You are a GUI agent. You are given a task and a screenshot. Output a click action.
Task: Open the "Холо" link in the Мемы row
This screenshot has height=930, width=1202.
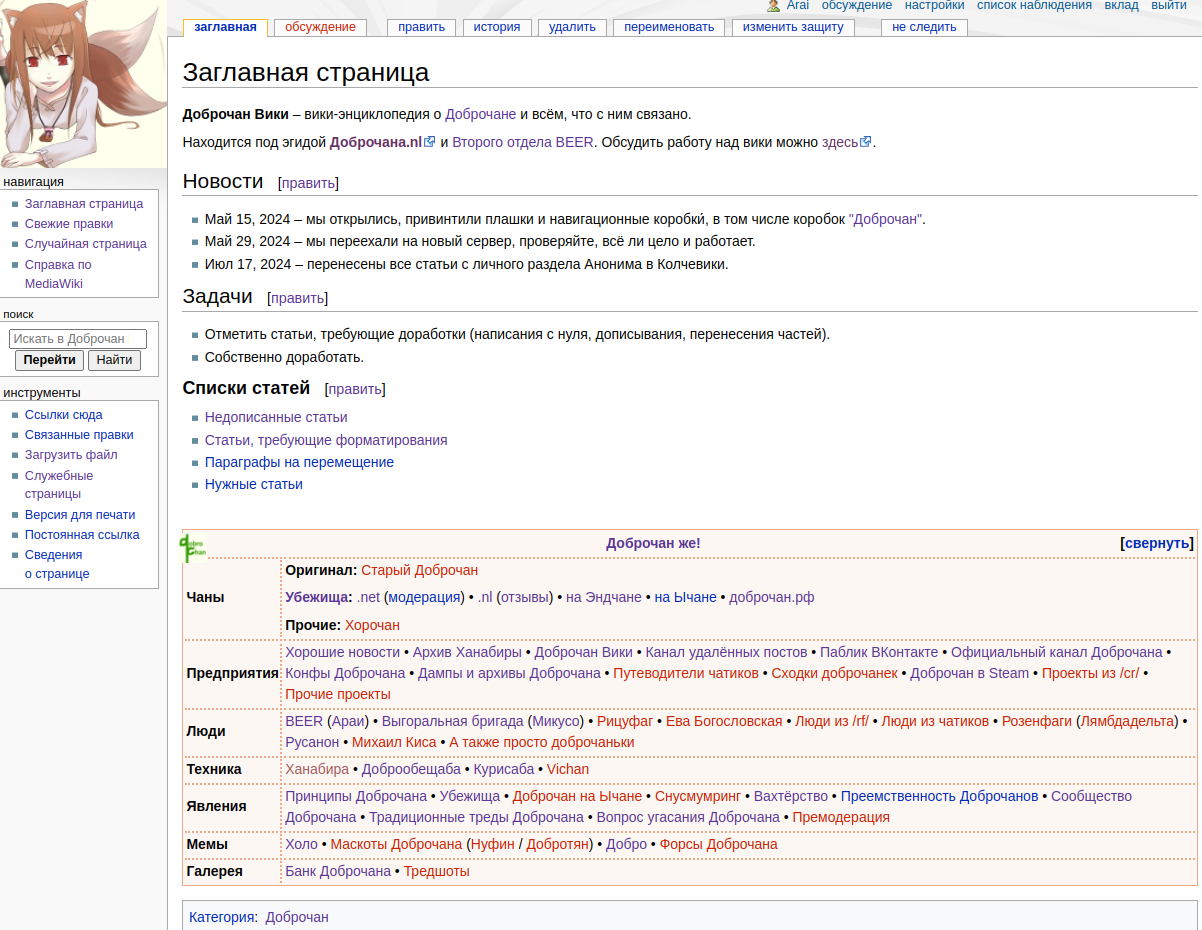pyautogui.click(x=301, y=844)
